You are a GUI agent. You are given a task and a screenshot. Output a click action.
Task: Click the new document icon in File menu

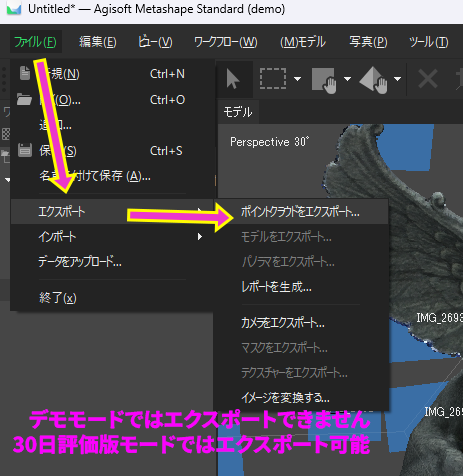pos(25,73)
